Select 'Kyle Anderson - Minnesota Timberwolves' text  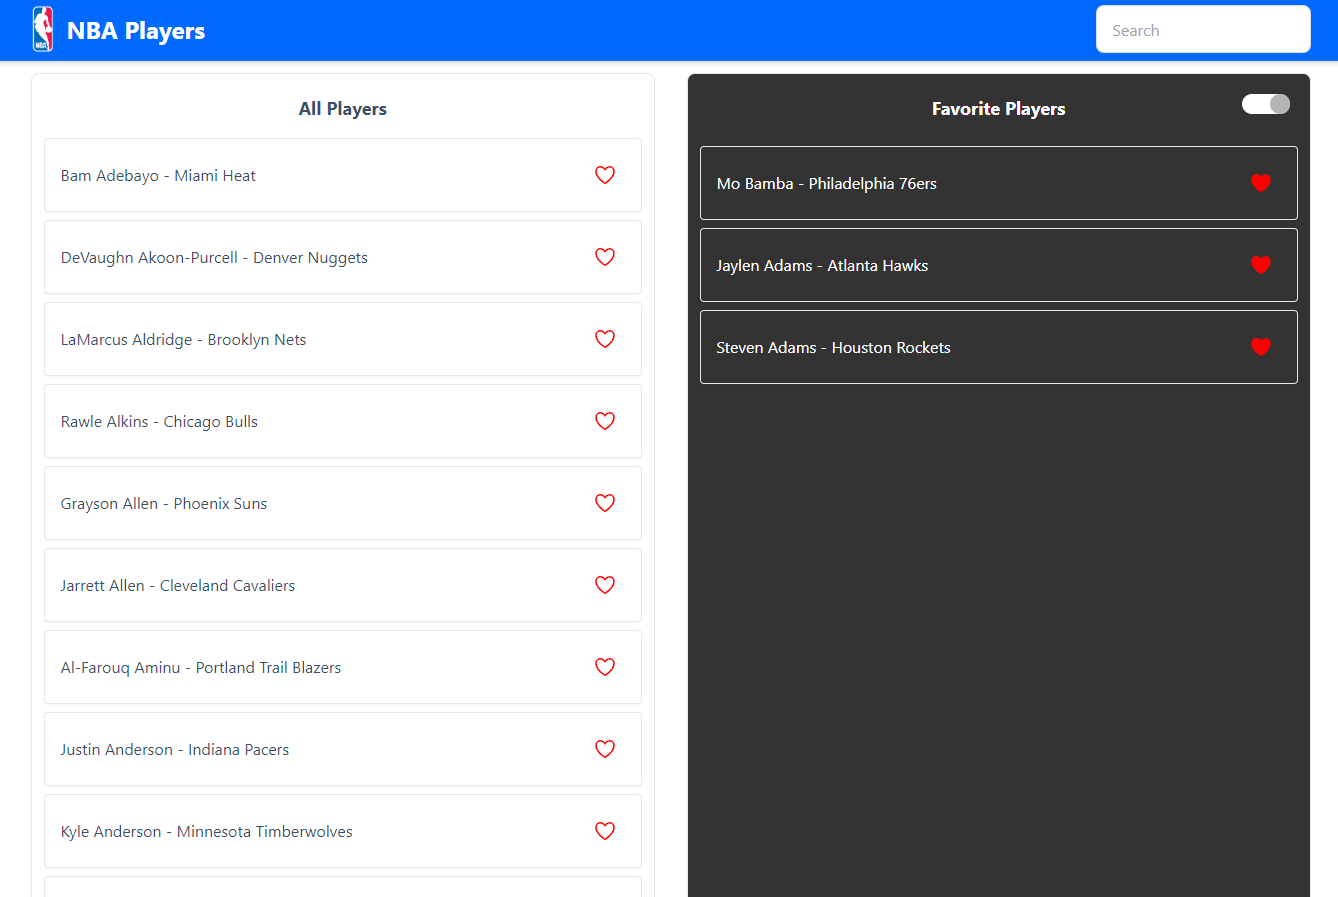coord(207,832)
